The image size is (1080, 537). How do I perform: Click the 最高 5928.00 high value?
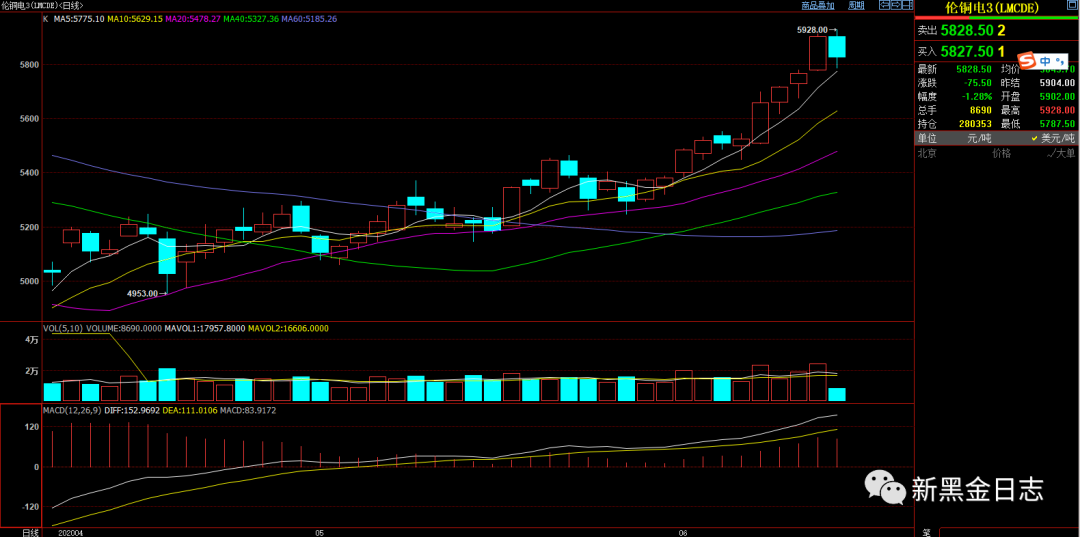(1057, 110)
